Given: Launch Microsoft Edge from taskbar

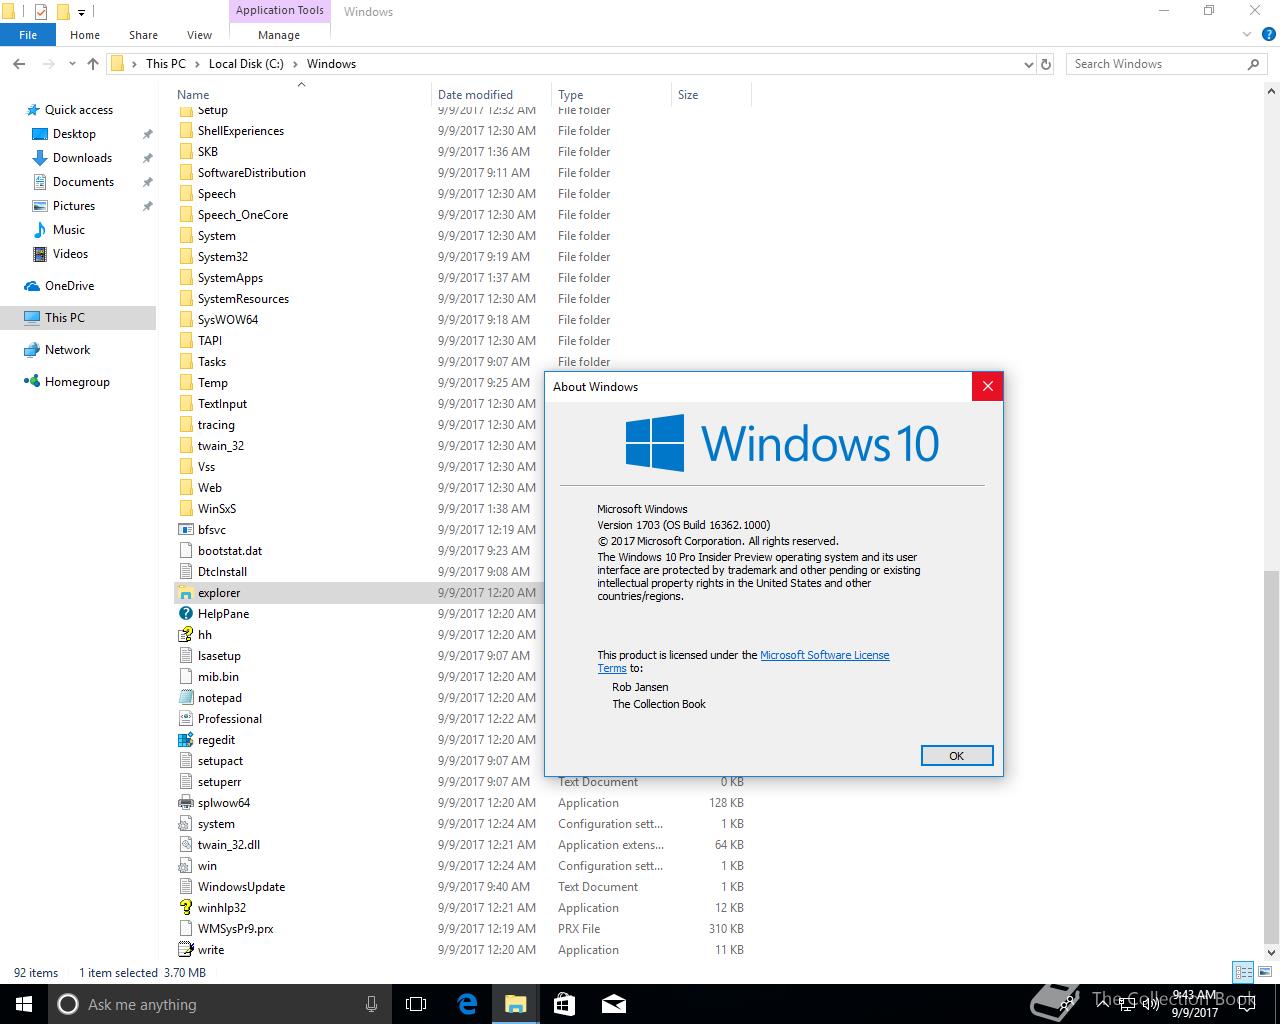Looking at the screenshot, I should pos(467,1004).
